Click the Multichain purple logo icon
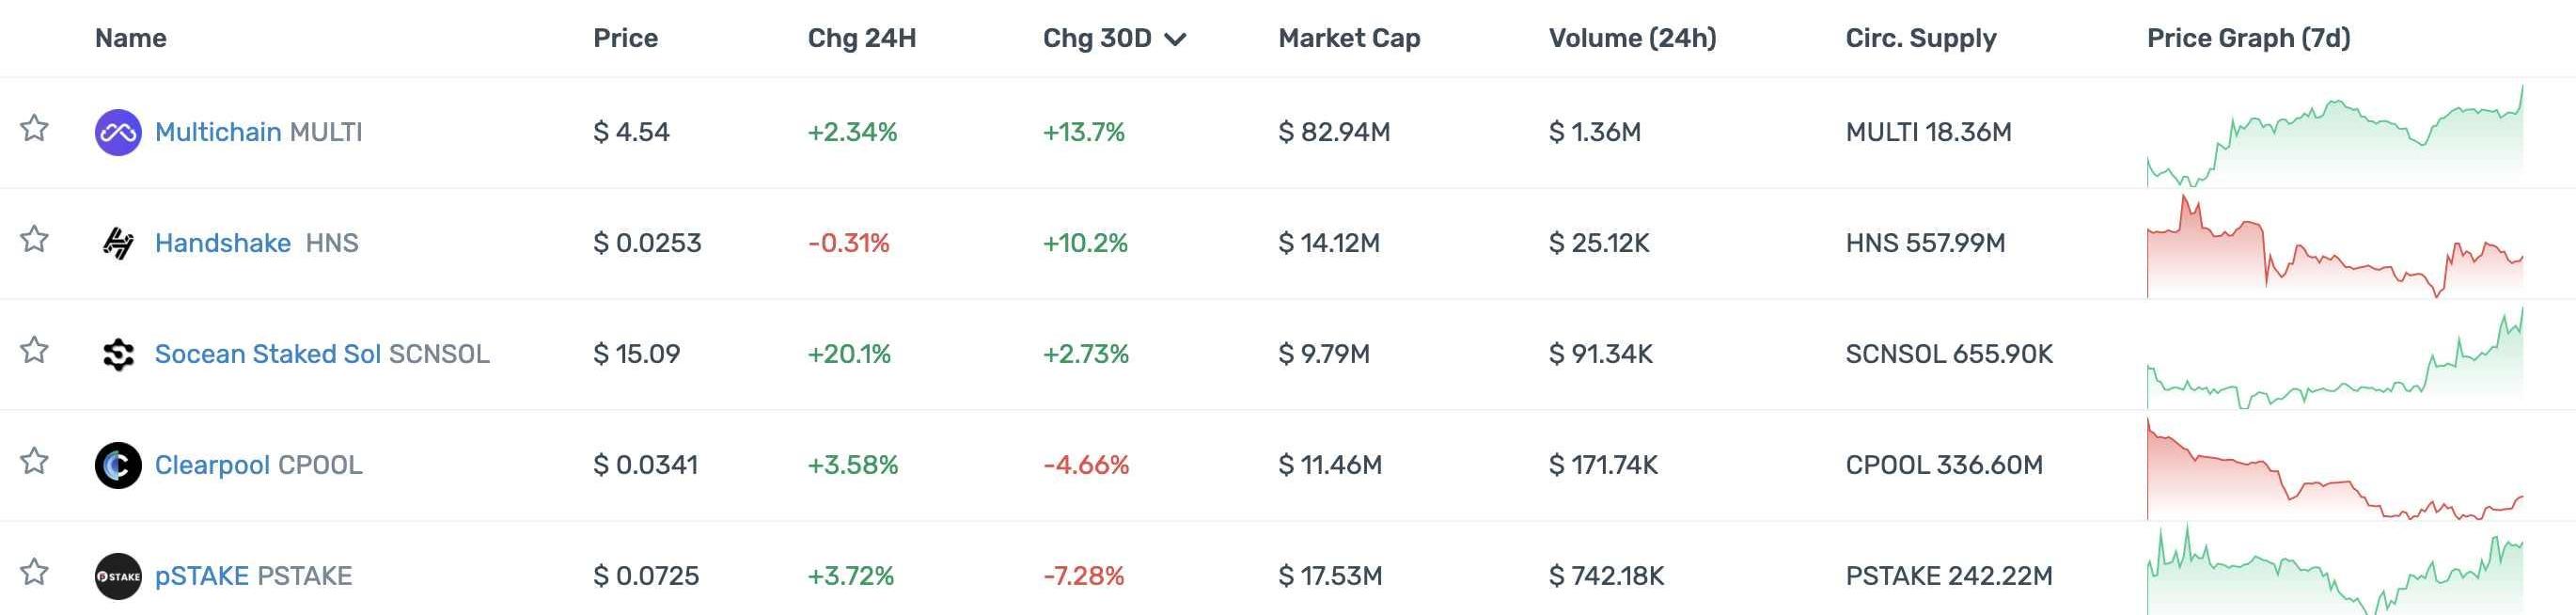Image resolution: width=2576 pixels, height=615 pixels. pyautogui.click(x=118, y=132)
